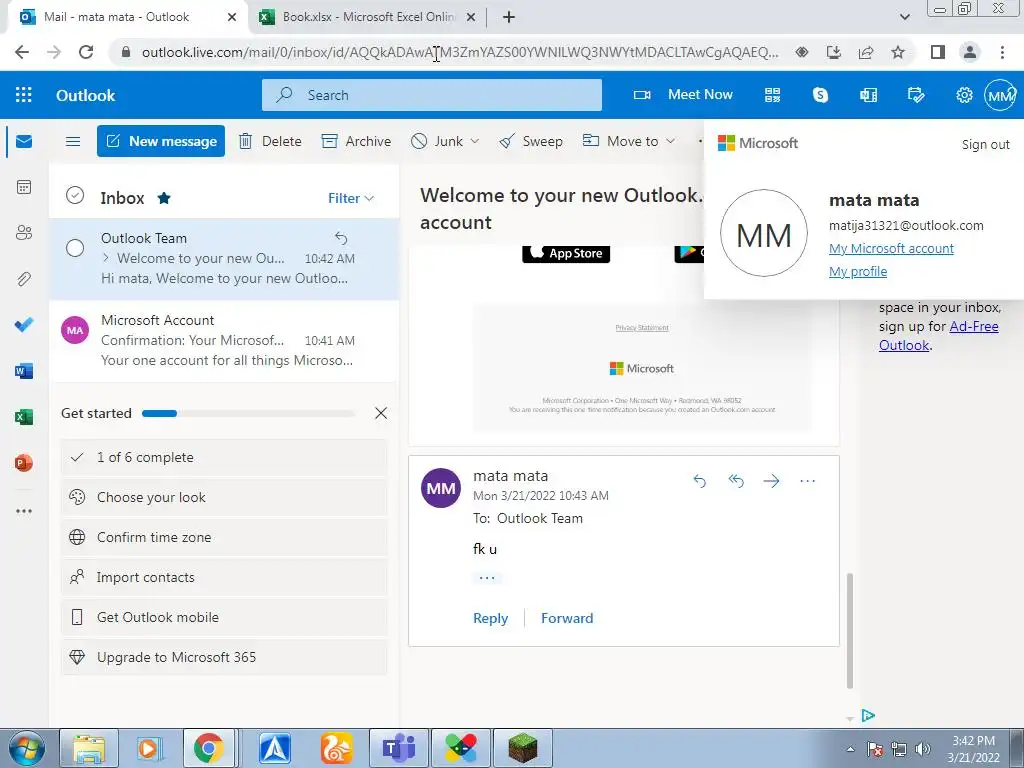1024x768 pixels.
Task: Open more actions ellipsis on mata mata message
Action: [x=807, y=481]
